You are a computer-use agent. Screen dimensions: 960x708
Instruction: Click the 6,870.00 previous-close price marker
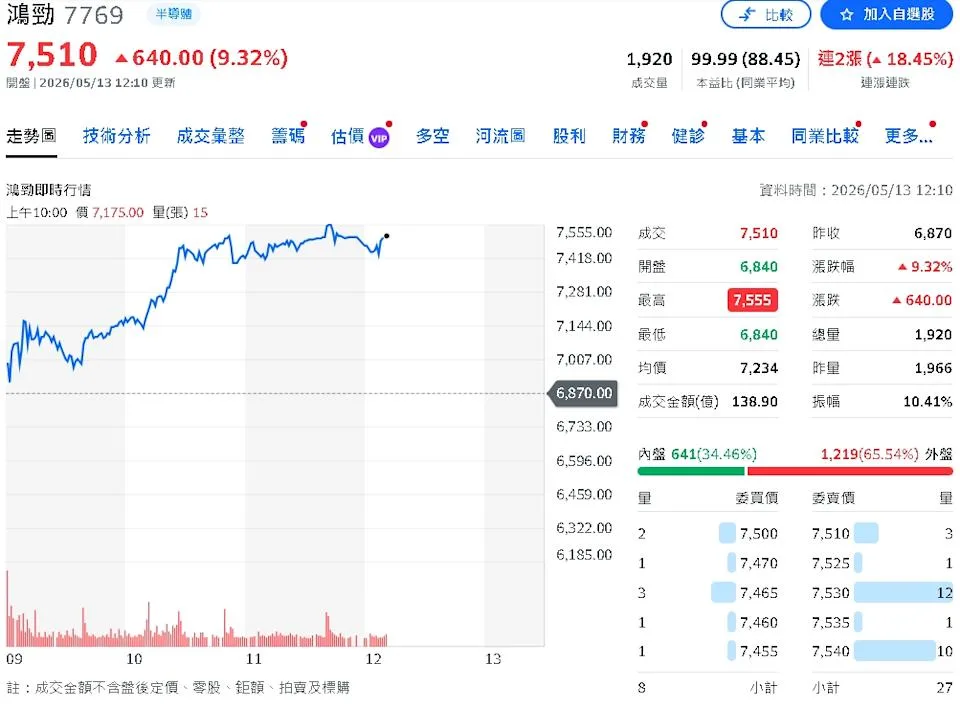click(582, 393)
